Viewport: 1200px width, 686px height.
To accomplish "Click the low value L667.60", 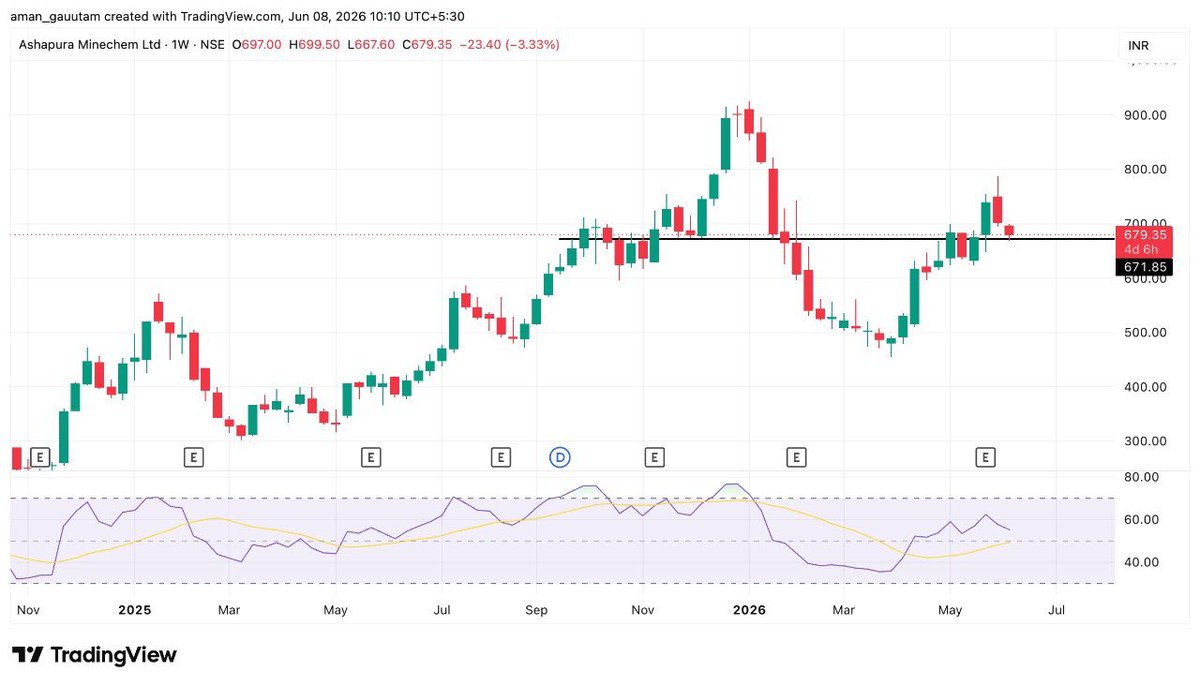I will 371,44.
